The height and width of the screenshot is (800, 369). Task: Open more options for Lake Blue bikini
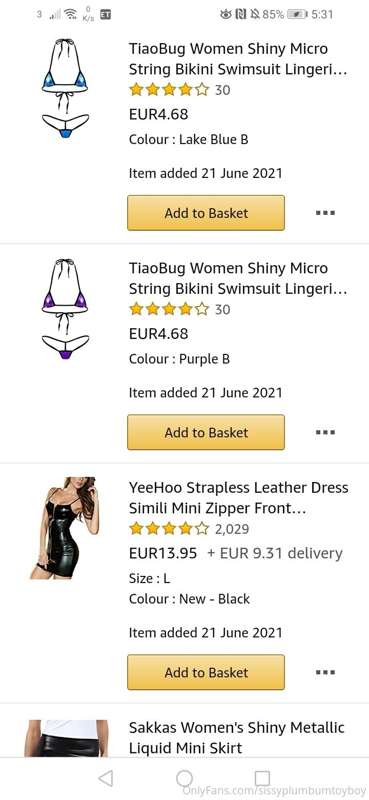coord(325,213)
